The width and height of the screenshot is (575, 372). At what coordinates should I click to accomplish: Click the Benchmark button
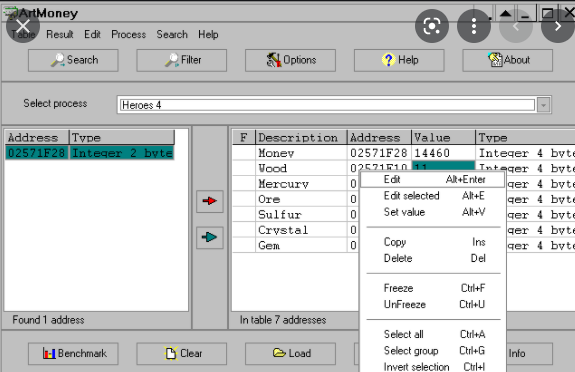pyautogui.click(x=73, y=354)
